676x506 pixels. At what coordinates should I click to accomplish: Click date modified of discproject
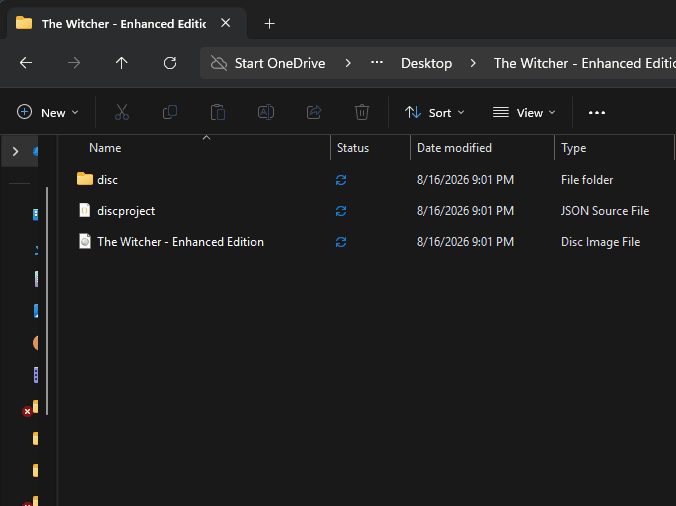click(465, 211)
